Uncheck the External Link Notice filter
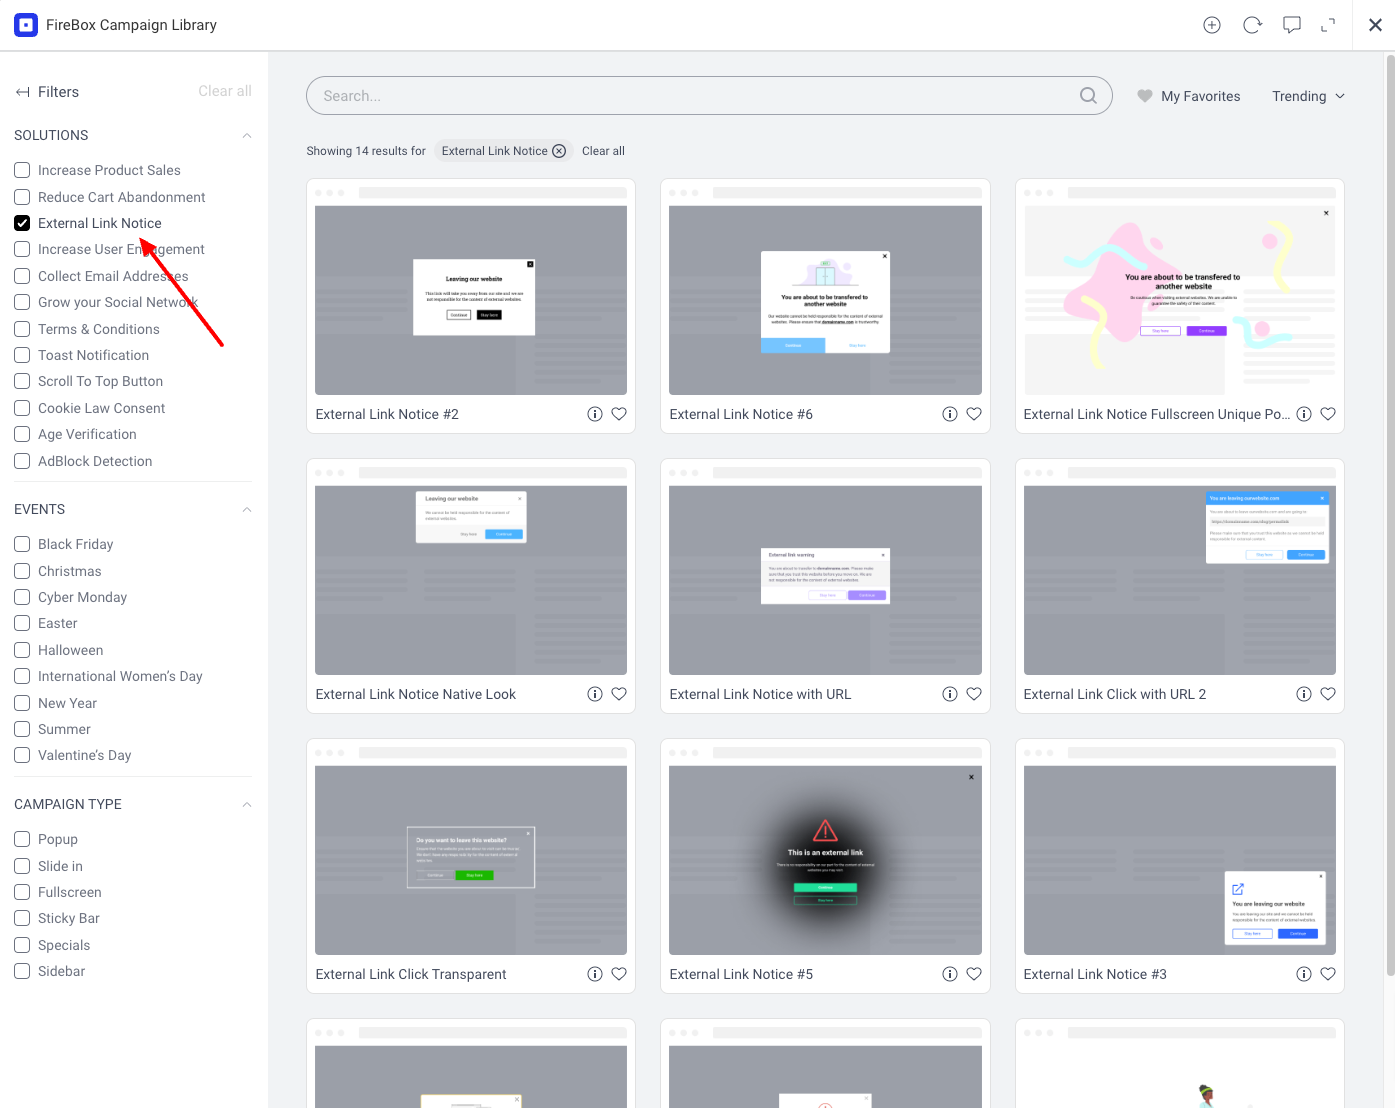The height and width of the screenshot is (1108, 1395). coord(22,222)
